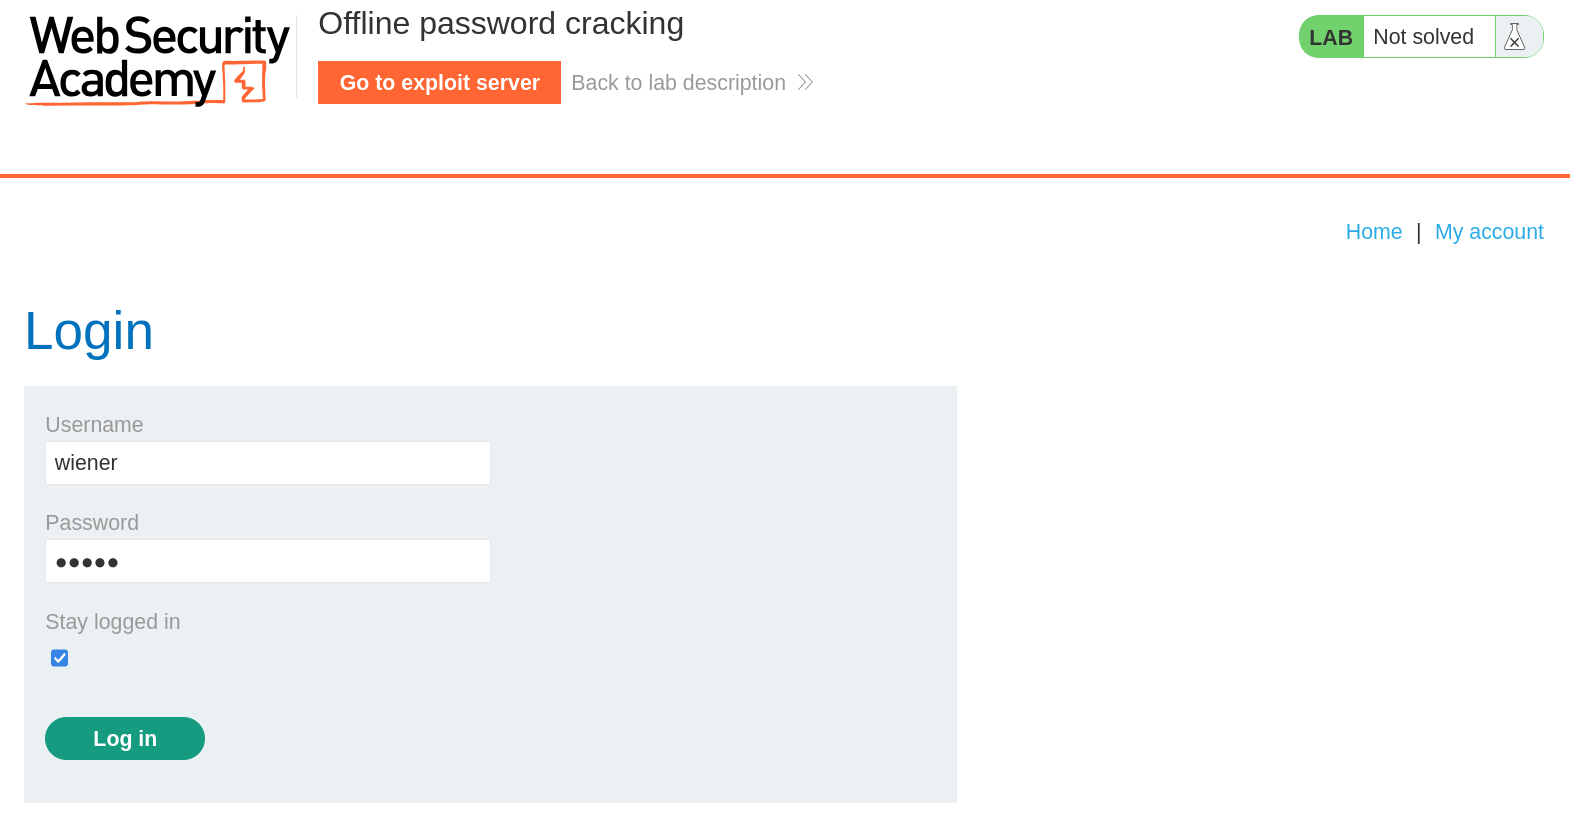Submit the form with the Log in button
This screenshot has width=1570, height=822.
124,738
